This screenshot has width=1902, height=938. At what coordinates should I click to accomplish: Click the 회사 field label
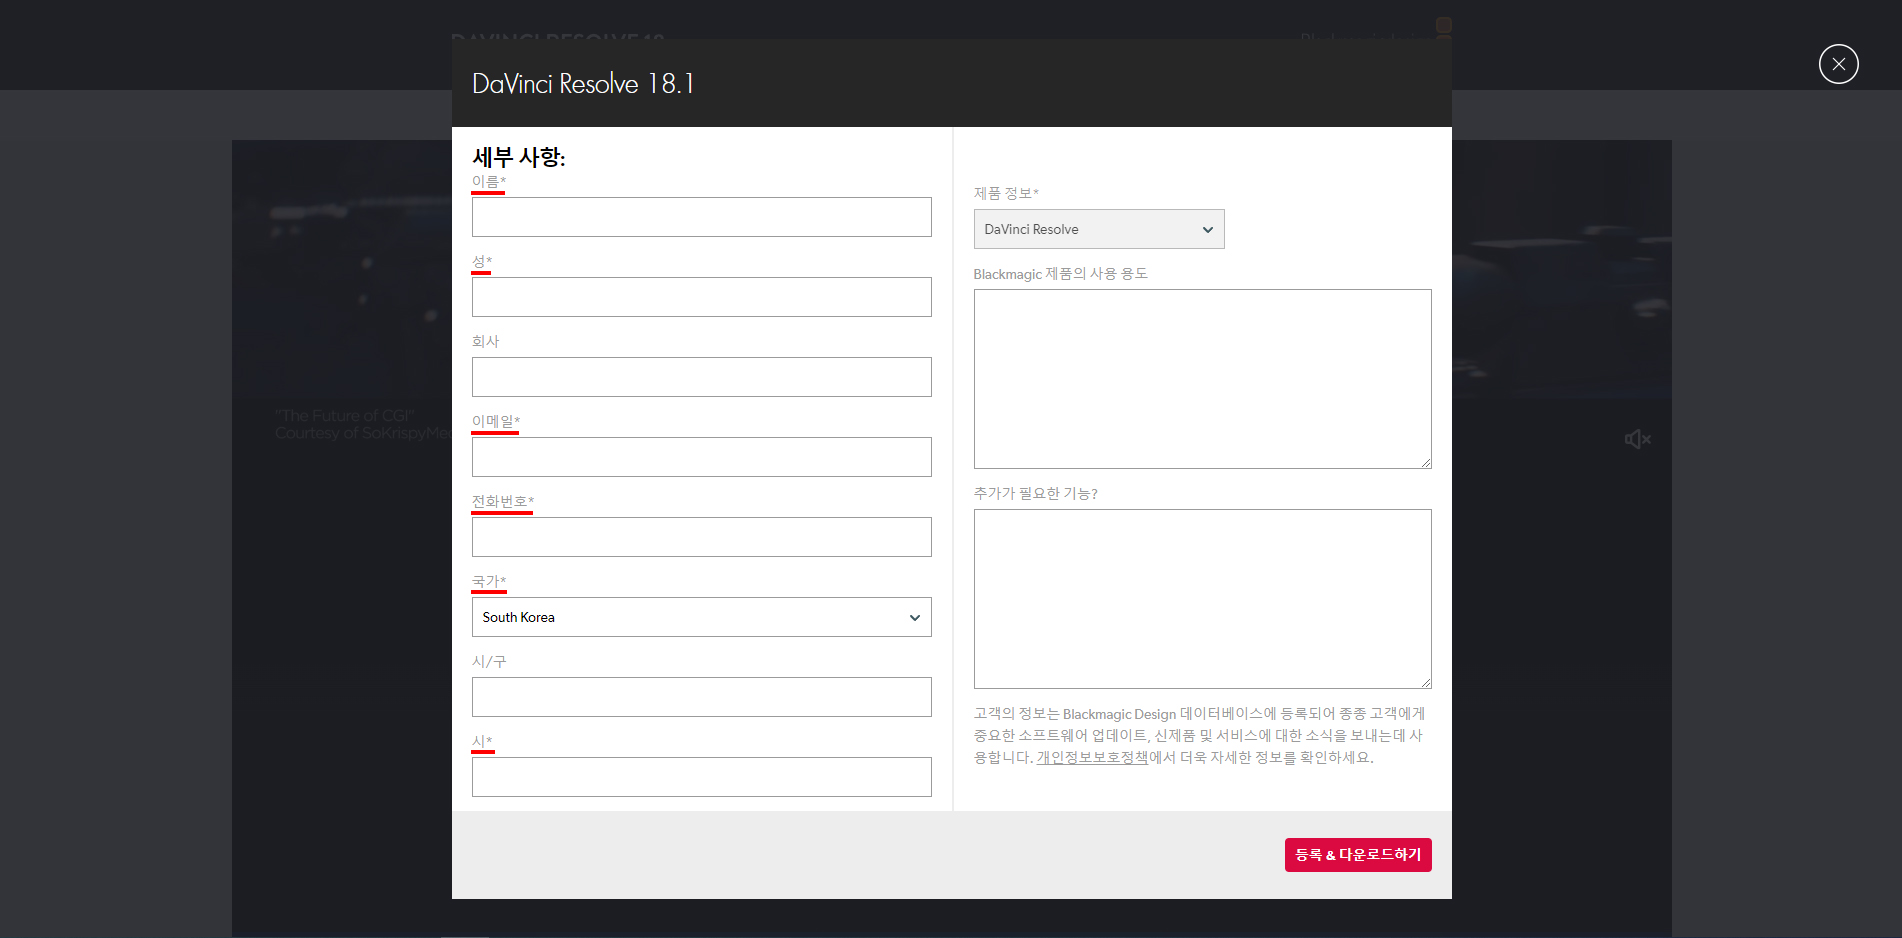486,341
